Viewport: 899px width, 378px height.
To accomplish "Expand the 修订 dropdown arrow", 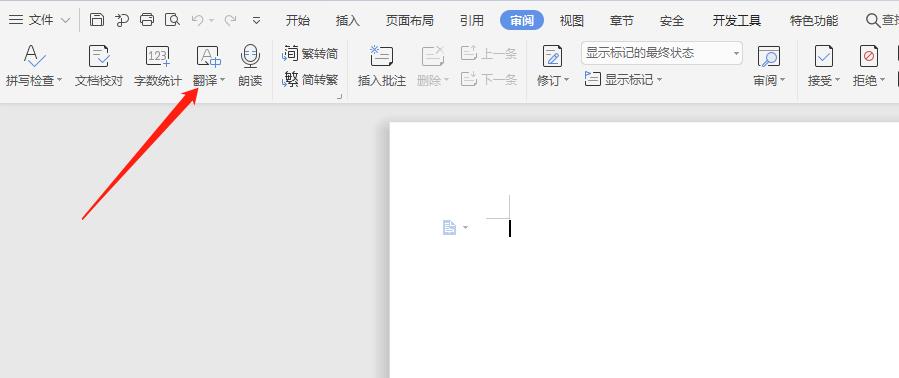I will [x=566, y=80].
